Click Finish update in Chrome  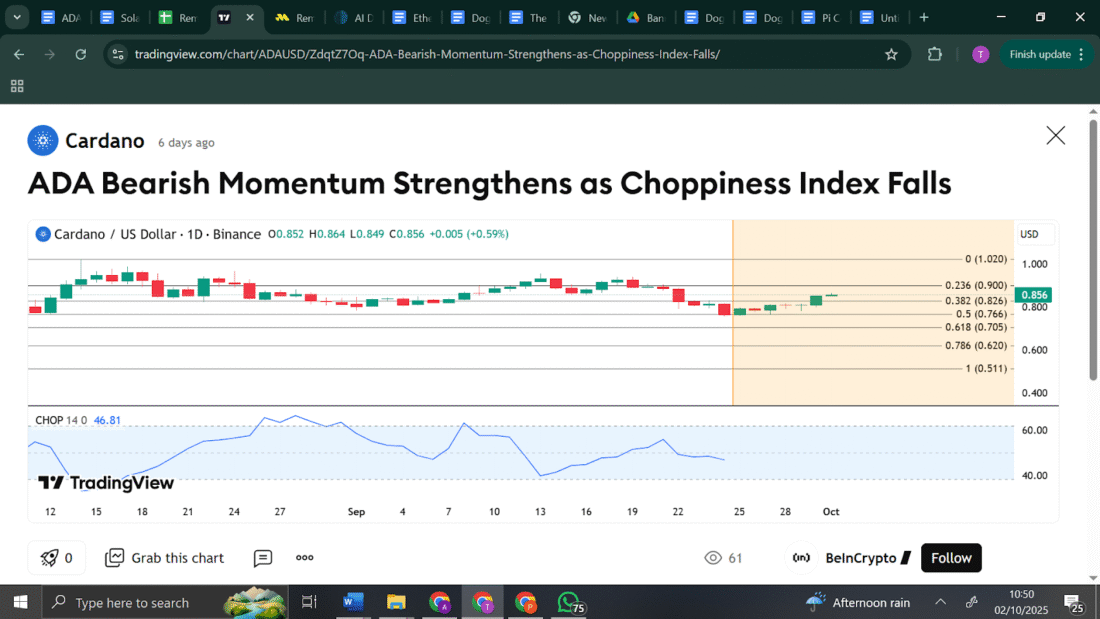(1047, 54)
